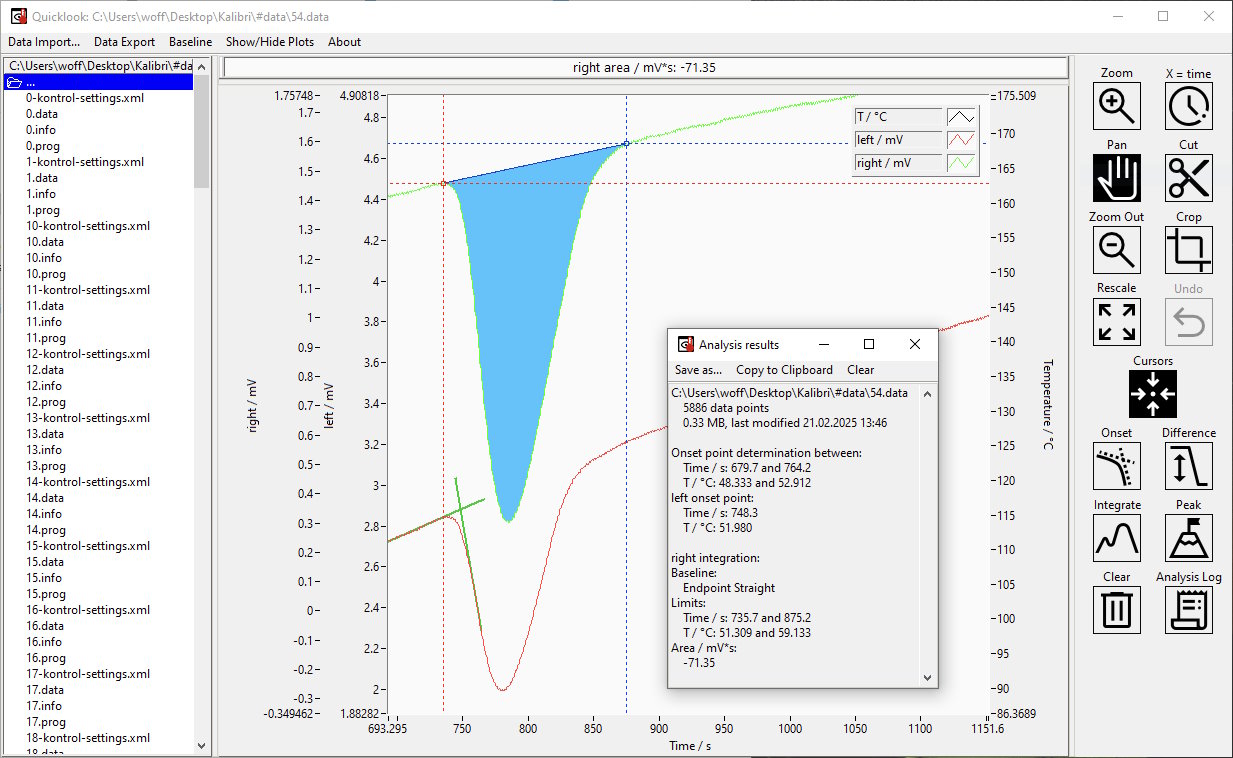Open the Show/Hide Plots menu

(x=270, y=42)
